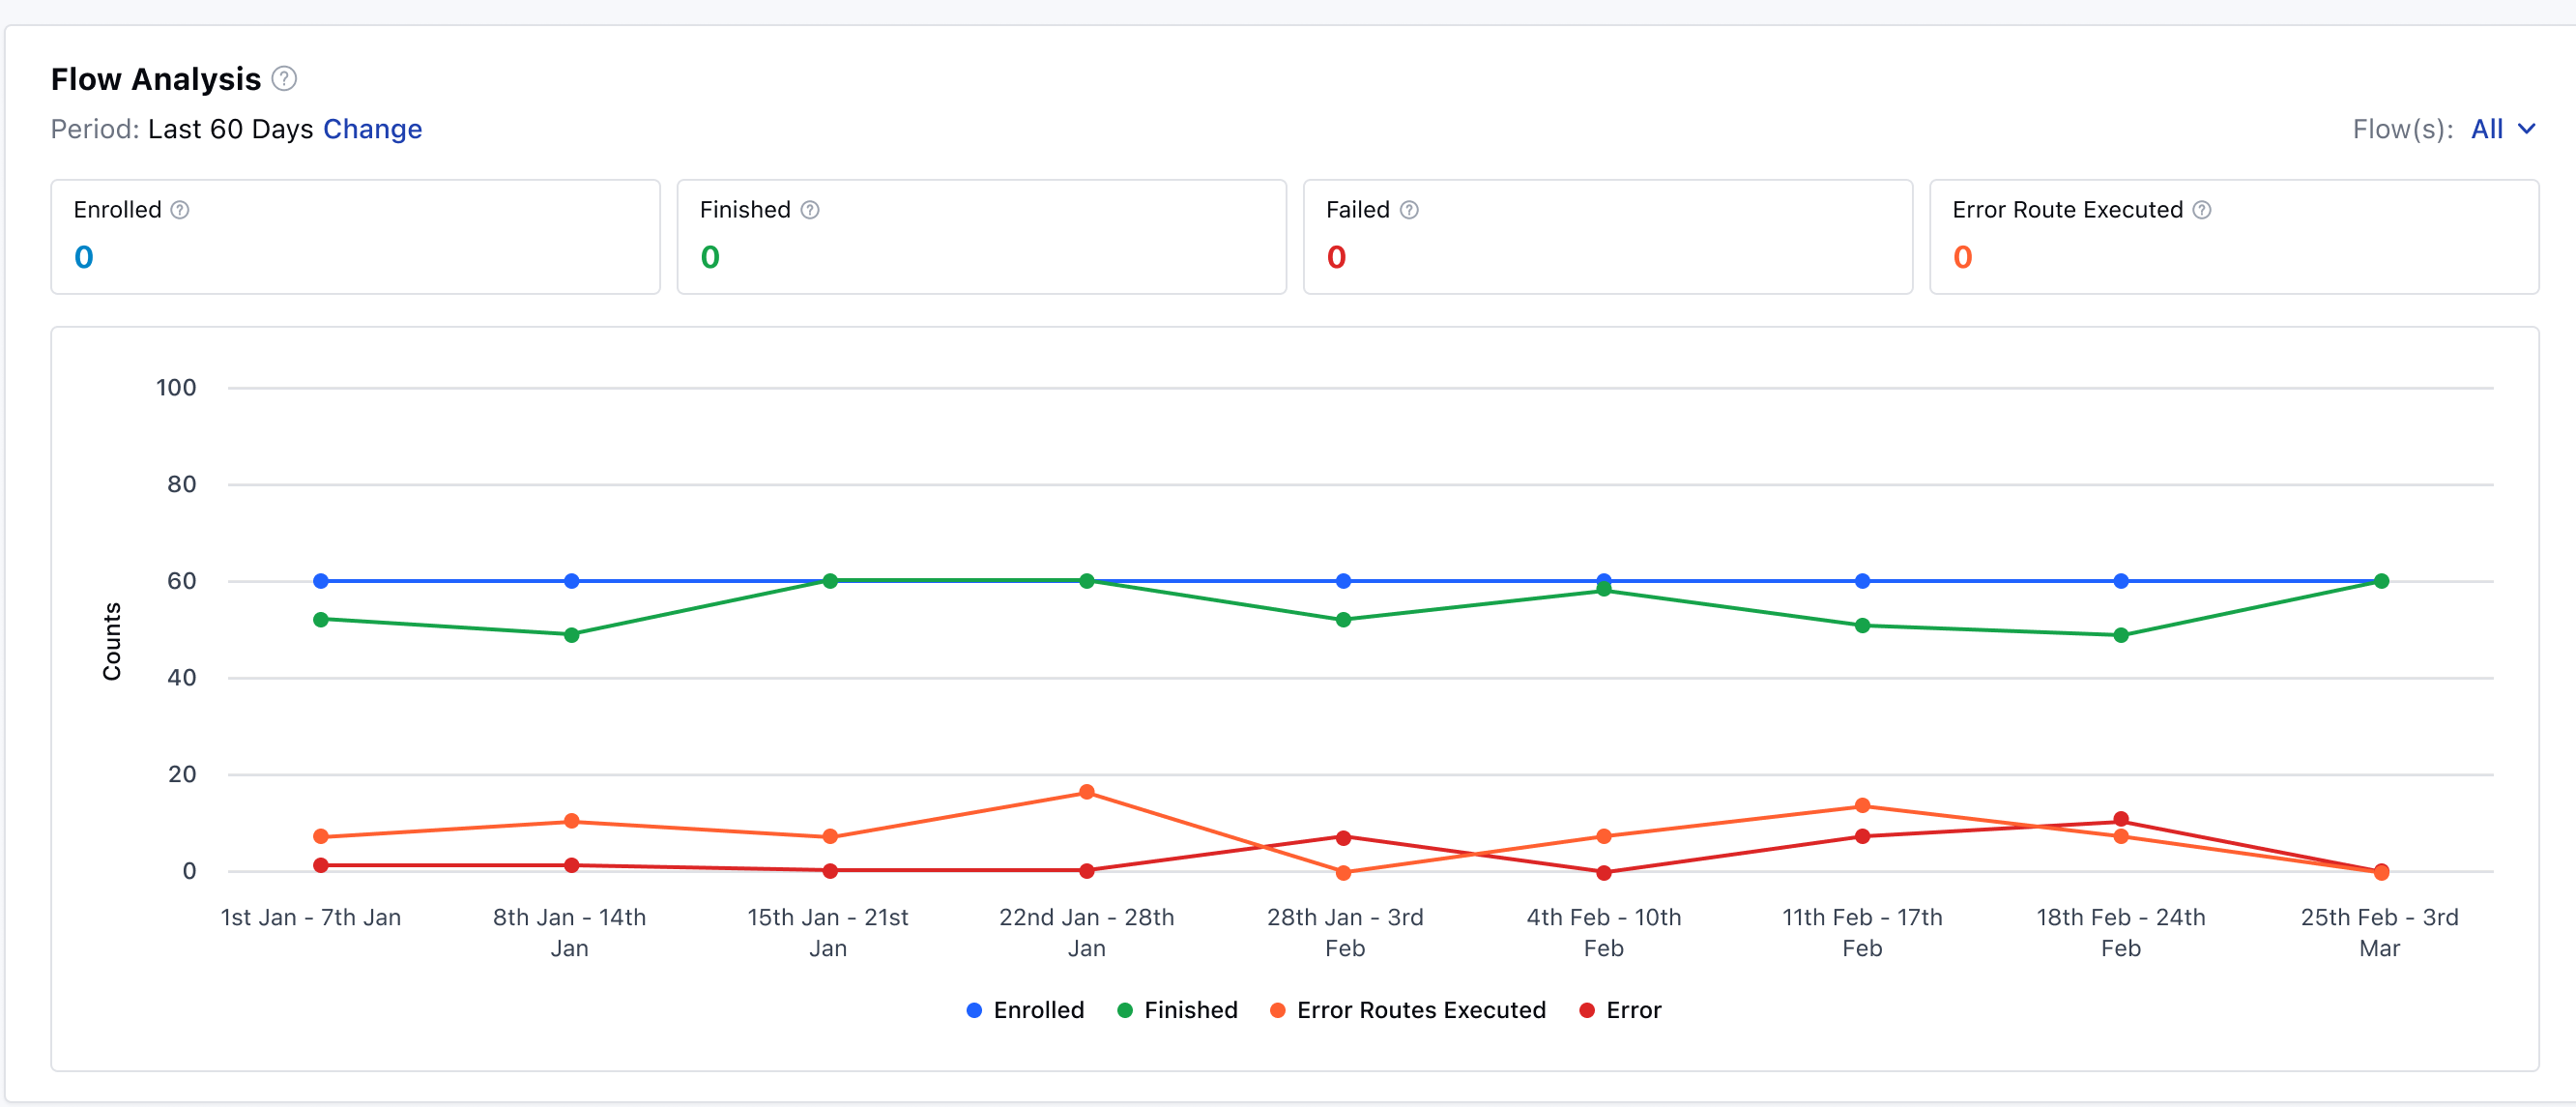Screen dimensions: 2576x1107
Task: Click the Finished count card
Action: [x=981, y=237]
